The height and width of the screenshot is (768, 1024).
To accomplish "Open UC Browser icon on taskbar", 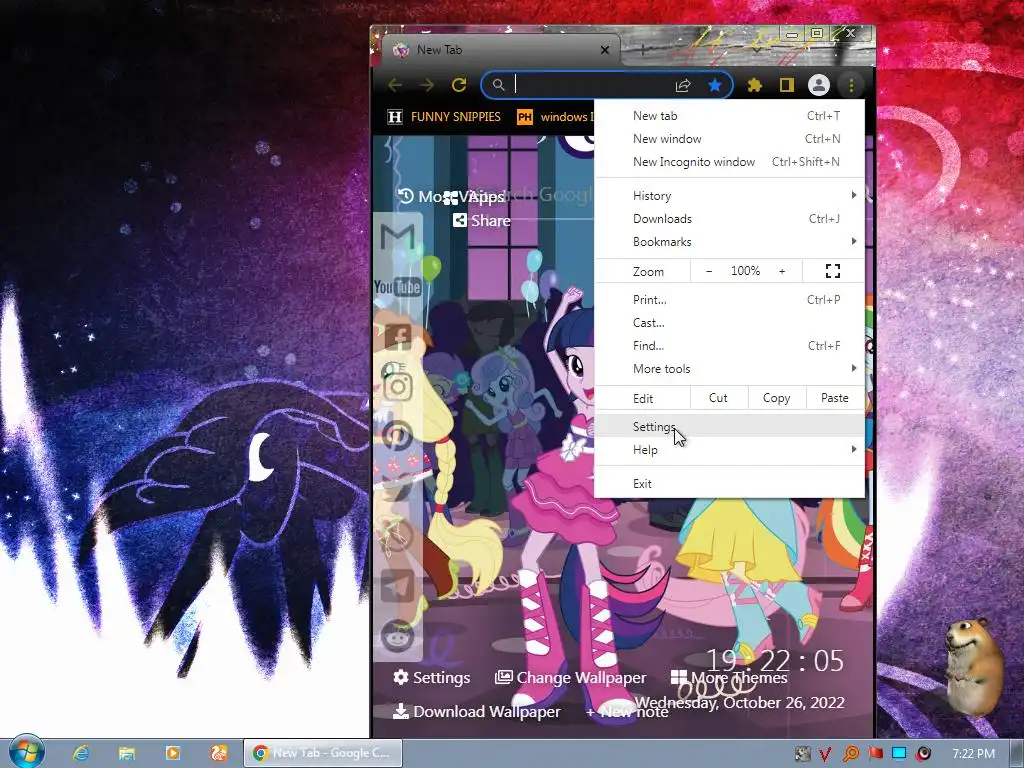I will (219, 753).
